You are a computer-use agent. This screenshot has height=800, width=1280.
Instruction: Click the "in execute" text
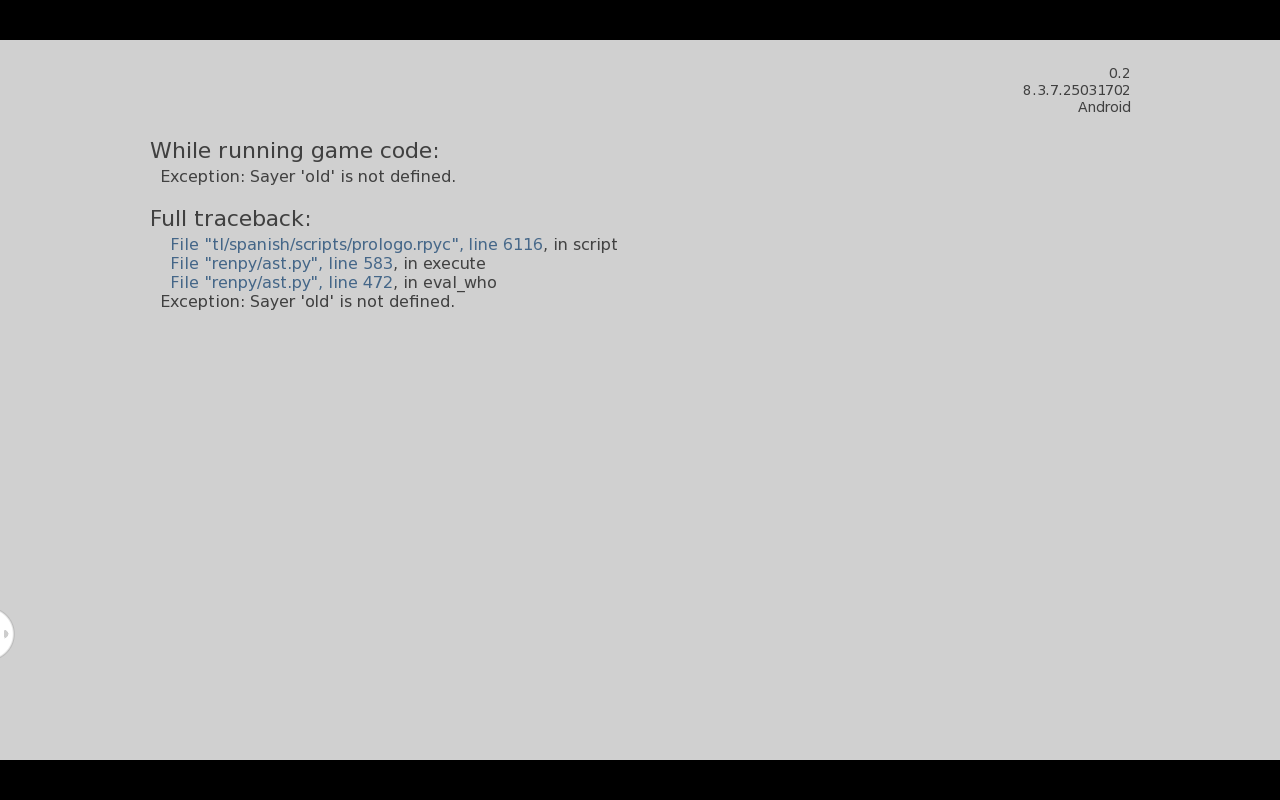(444, 264)
